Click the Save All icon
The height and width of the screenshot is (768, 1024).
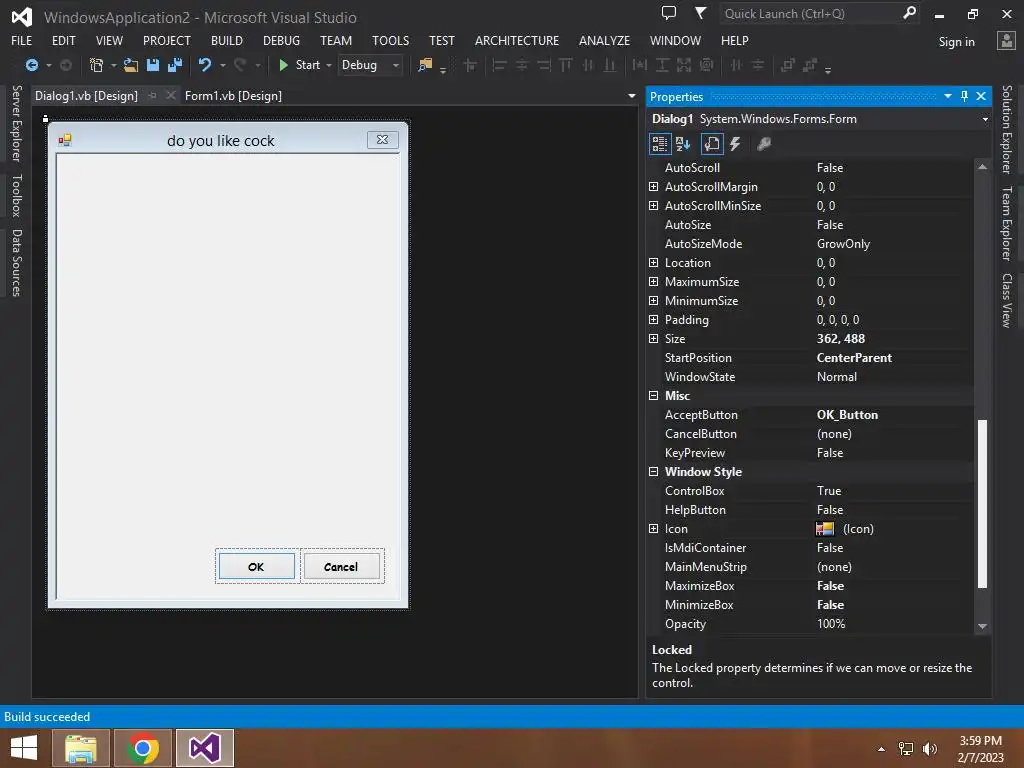(174, 65)
